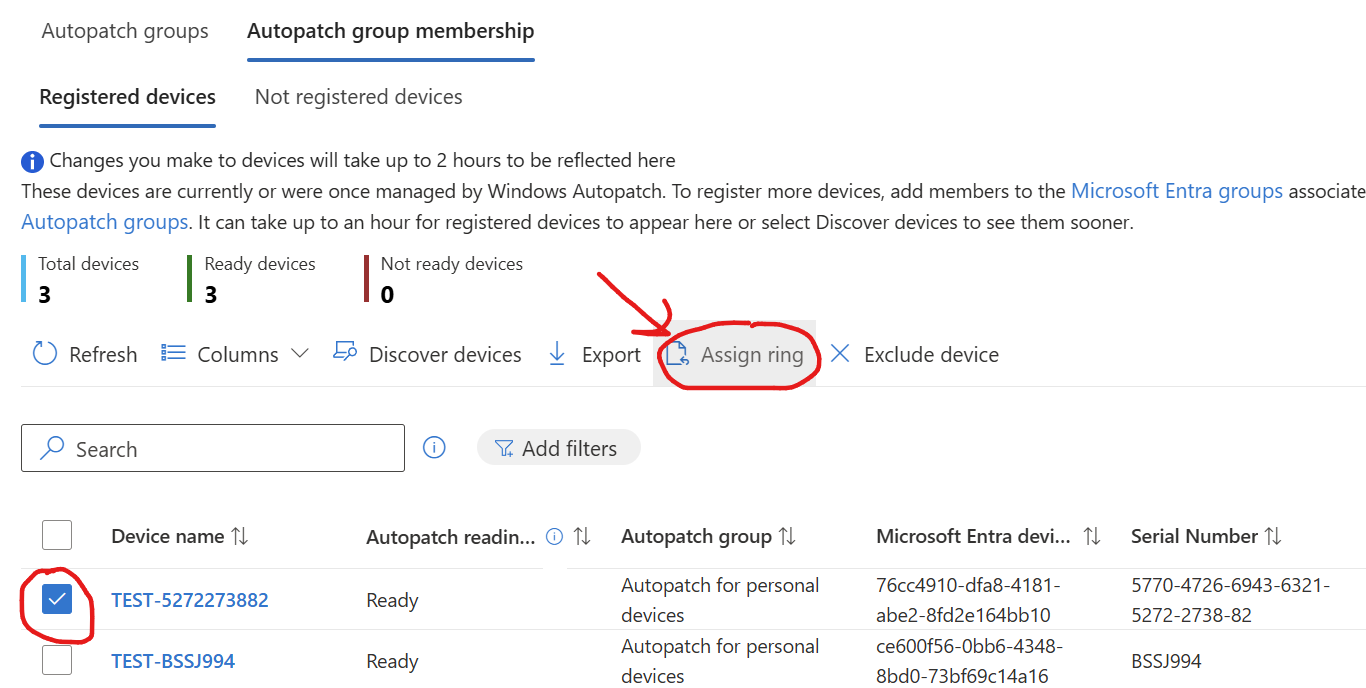Click inside the Search input field
Viewport: 1366px width, 688px height.
(213, 448)
